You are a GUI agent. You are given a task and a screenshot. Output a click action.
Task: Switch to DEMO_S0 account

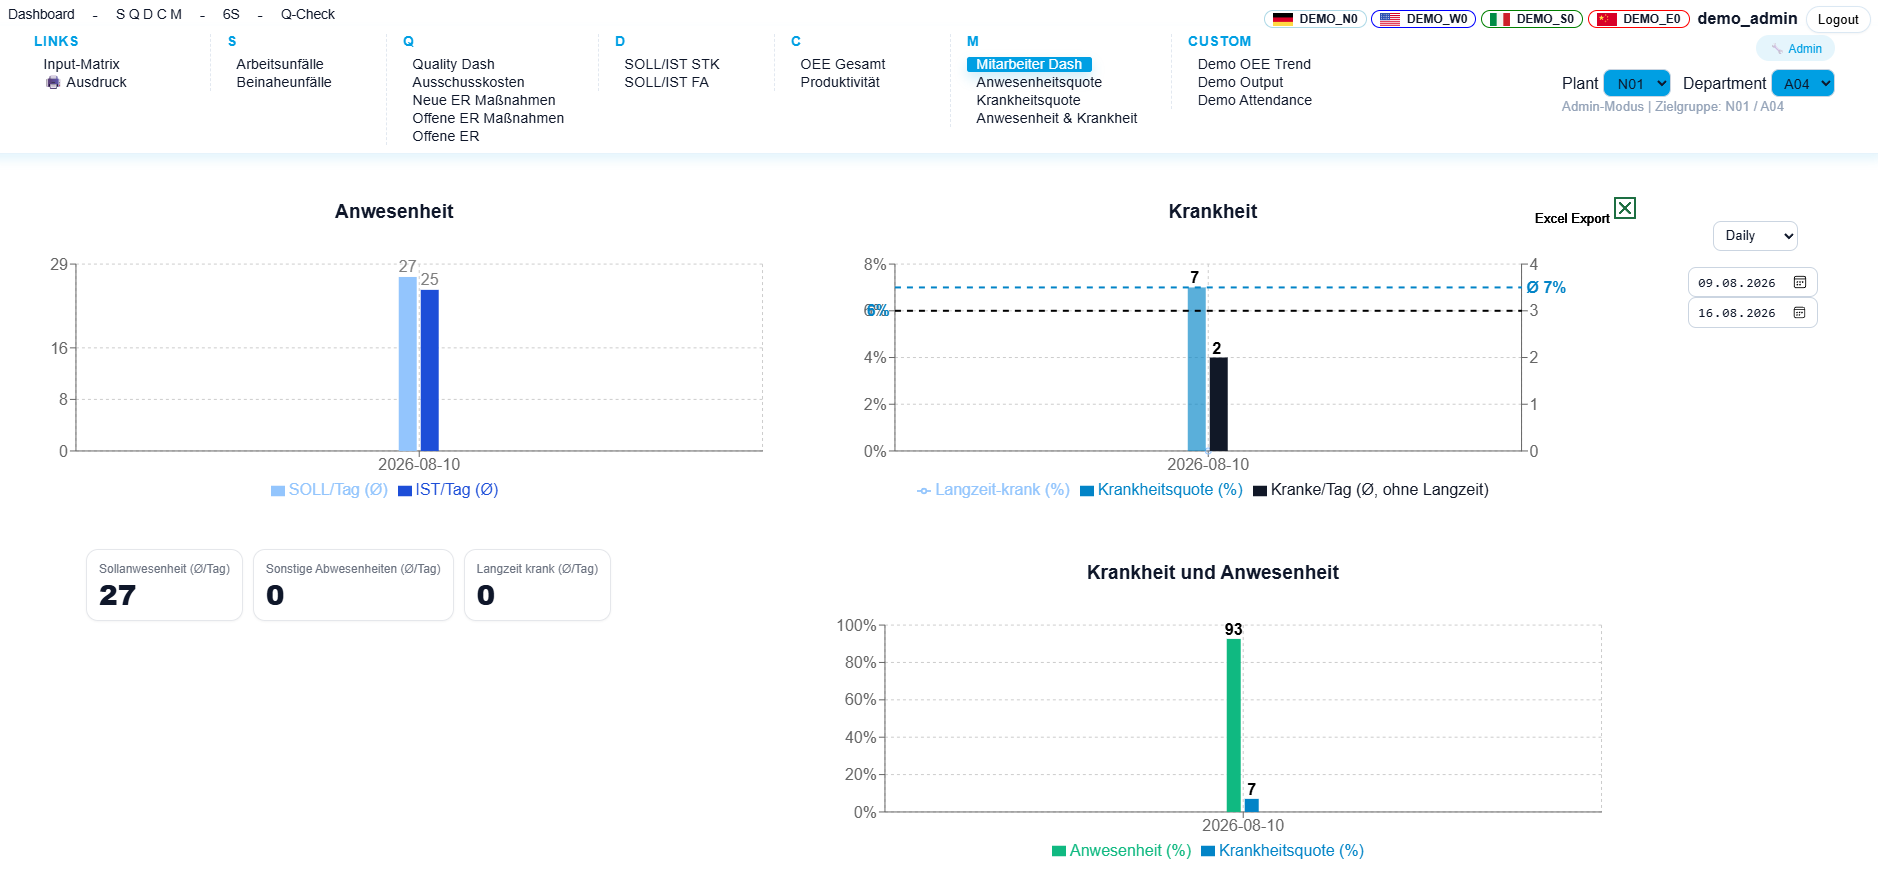click(1532, 19)
